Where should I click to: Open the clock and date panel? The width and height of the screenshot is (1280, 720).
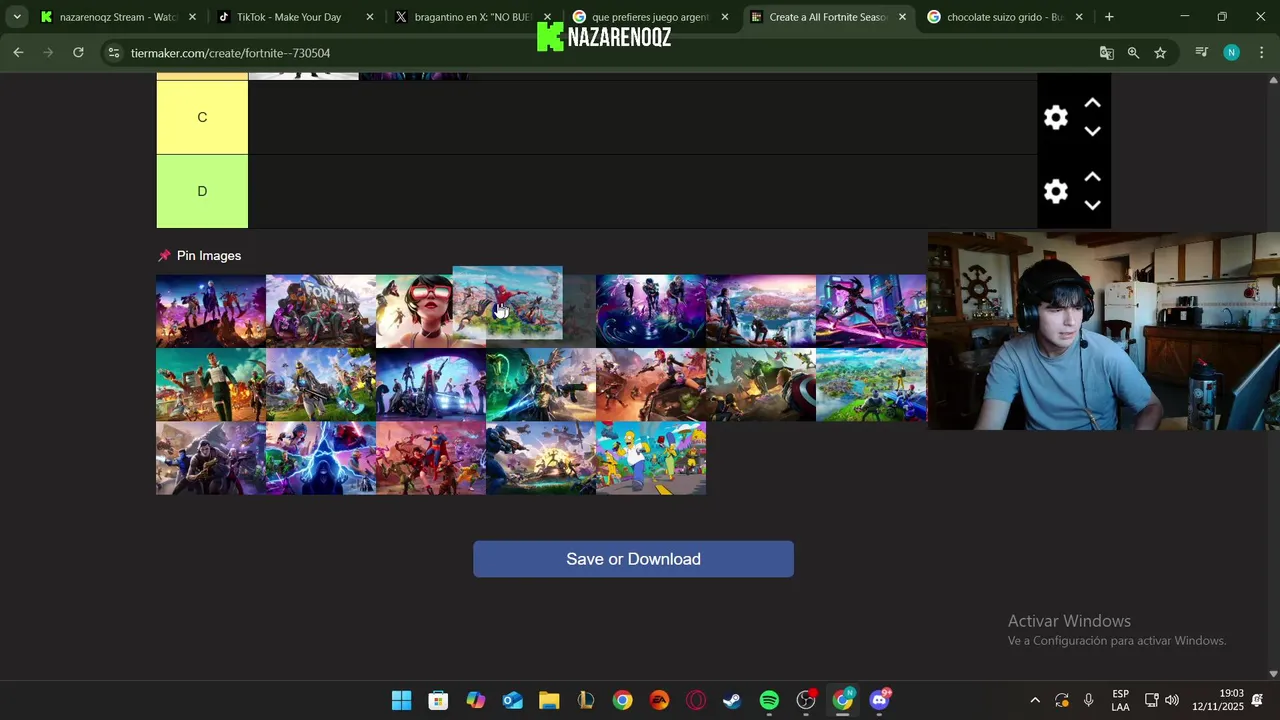coord(1217,700)
